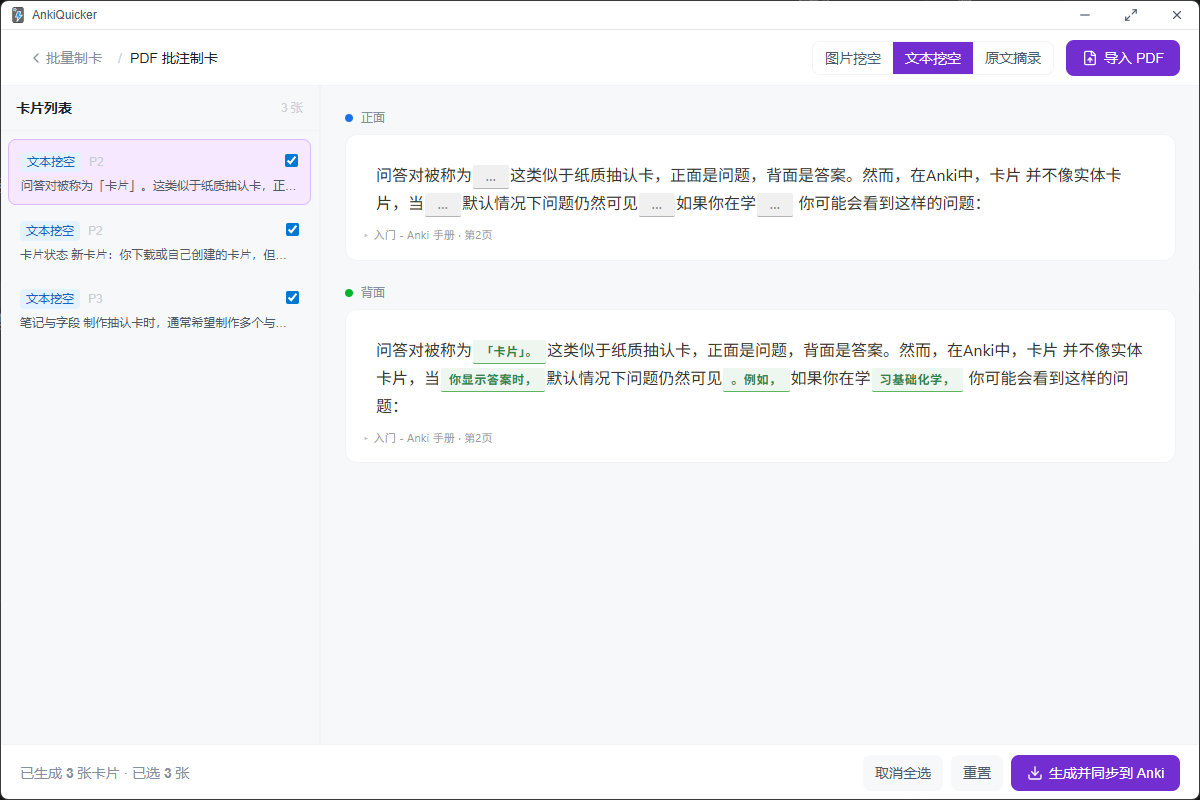The image size is (1200, 800).
Task: Click the first cloze blank after 问答对被称为
Action: (491, 176)
